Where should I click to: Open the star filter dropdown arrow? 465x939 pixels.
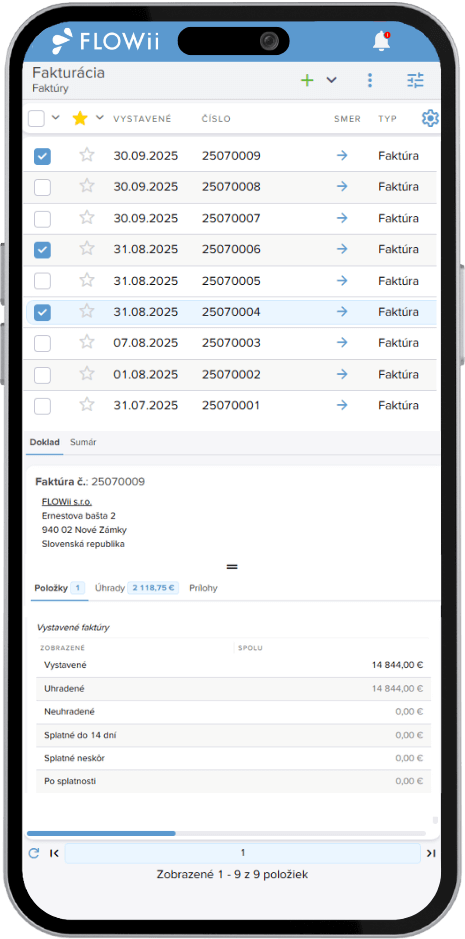pos(99,117)
